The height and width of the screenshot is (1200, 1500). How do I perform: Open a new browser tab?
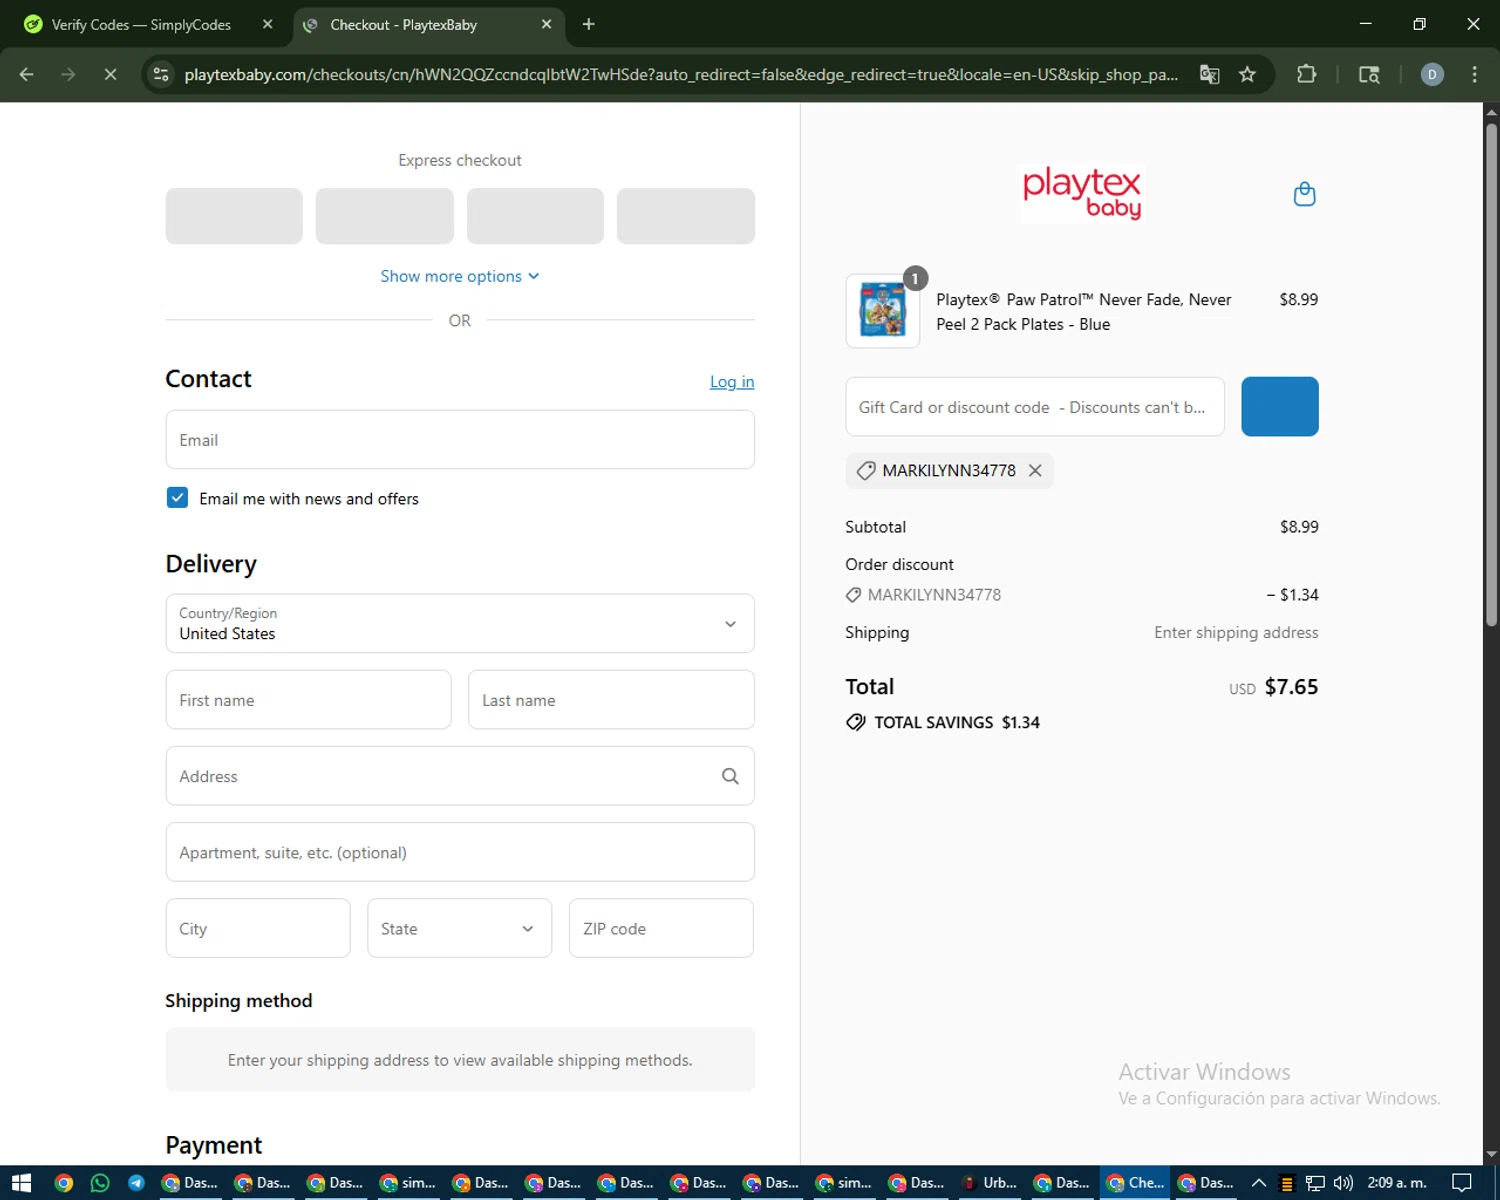pyautogui.click(x=588, y=25)
